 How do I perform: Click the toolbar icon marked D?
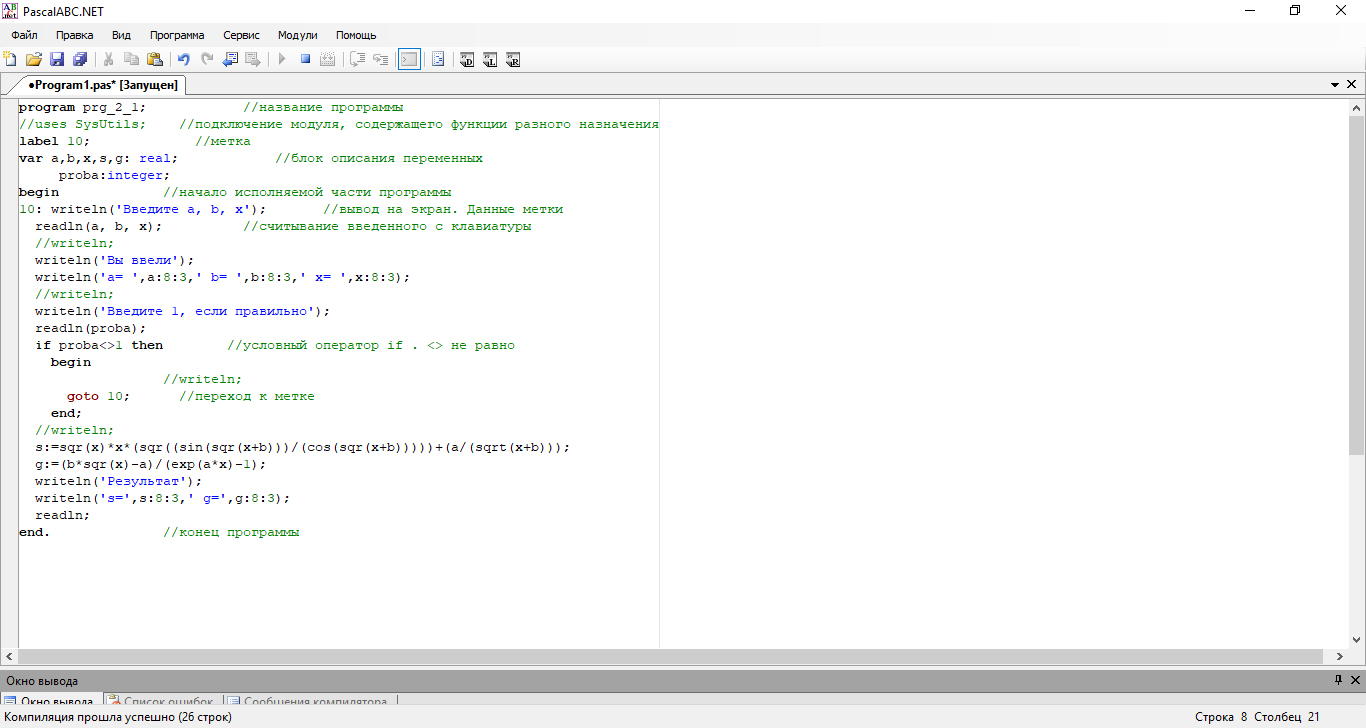pos(467,60)
